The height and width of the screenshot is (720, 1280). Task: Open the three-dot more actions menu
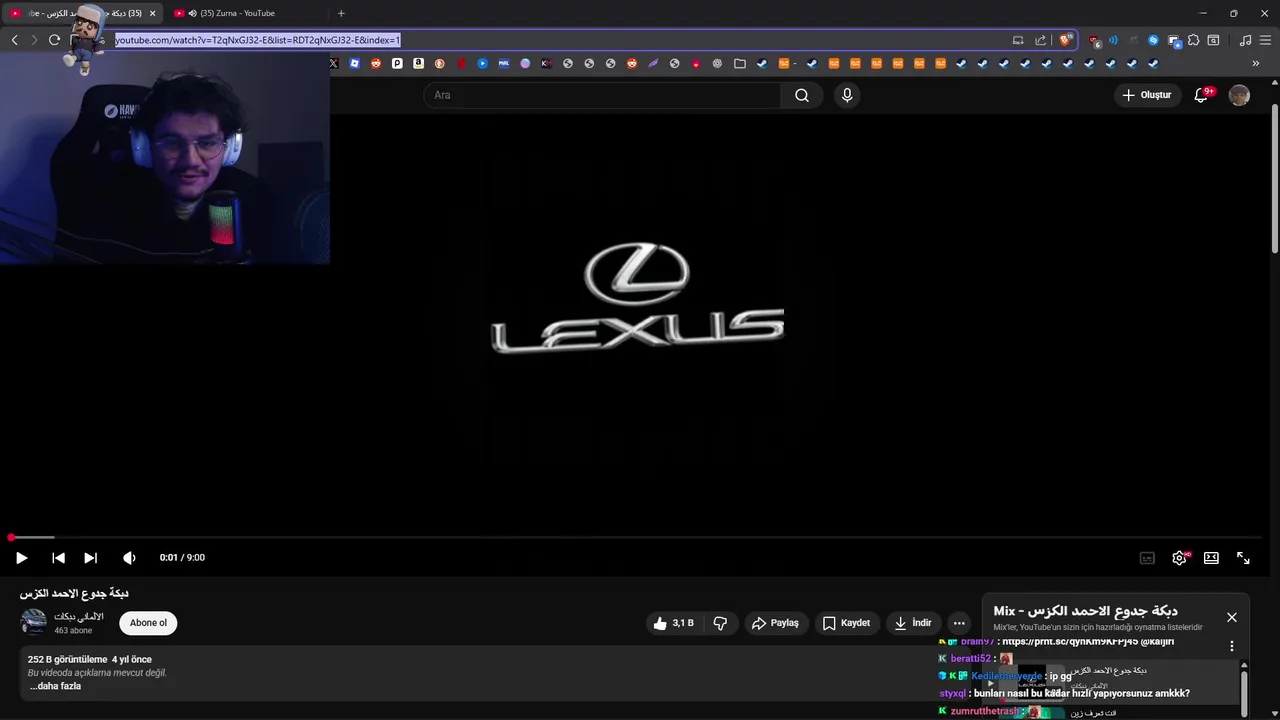tap(959, 623)
